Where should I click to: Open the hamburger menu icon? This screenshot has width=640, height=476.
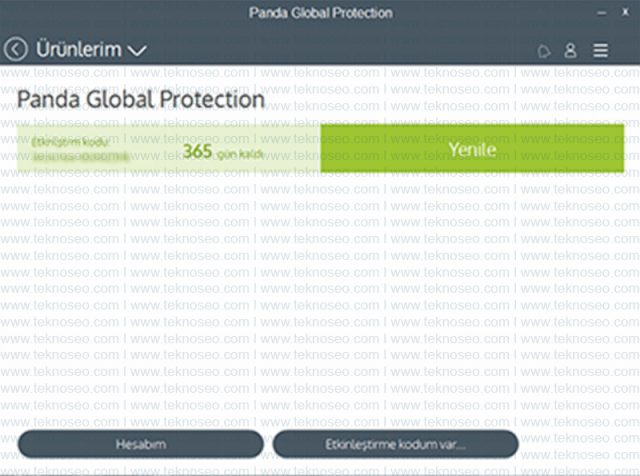coord(600,51)
